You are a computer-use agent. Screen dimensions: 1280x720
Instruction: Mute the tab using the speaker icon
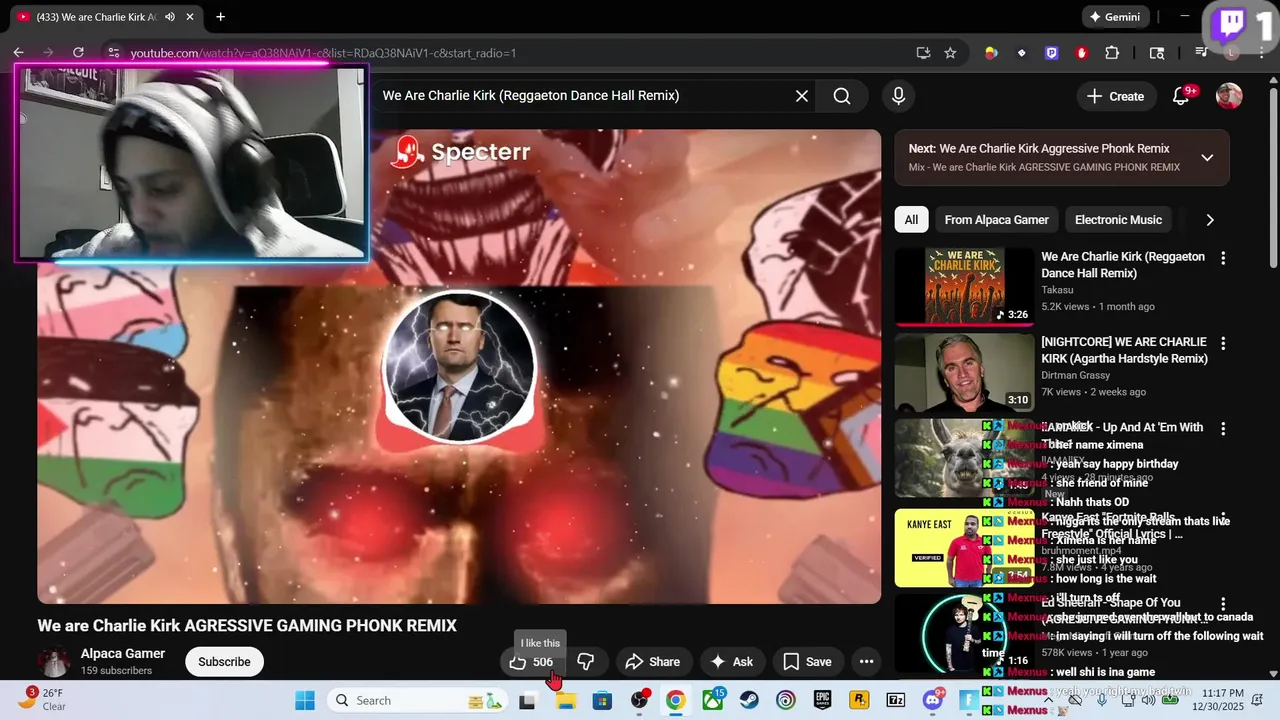(x=170, y=17)
